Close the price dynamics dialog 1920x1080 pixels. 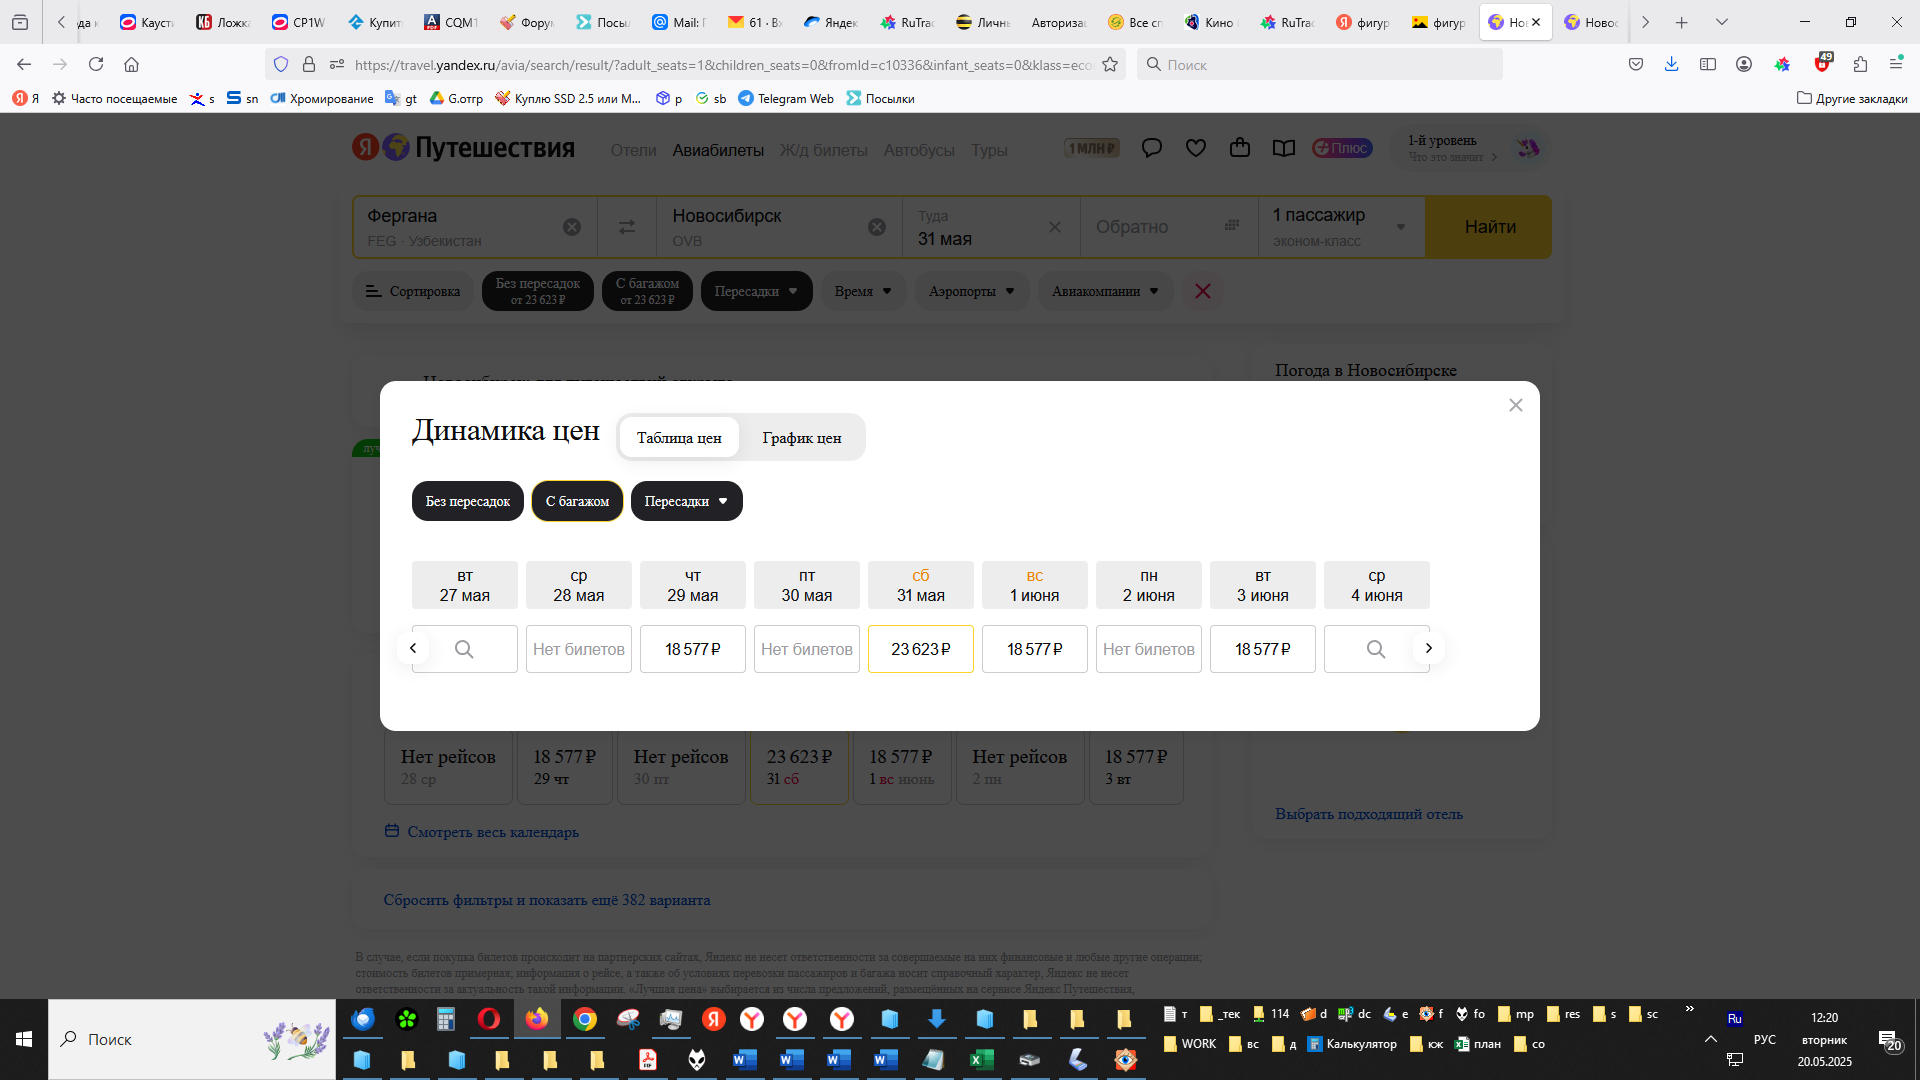[1515, 405]
